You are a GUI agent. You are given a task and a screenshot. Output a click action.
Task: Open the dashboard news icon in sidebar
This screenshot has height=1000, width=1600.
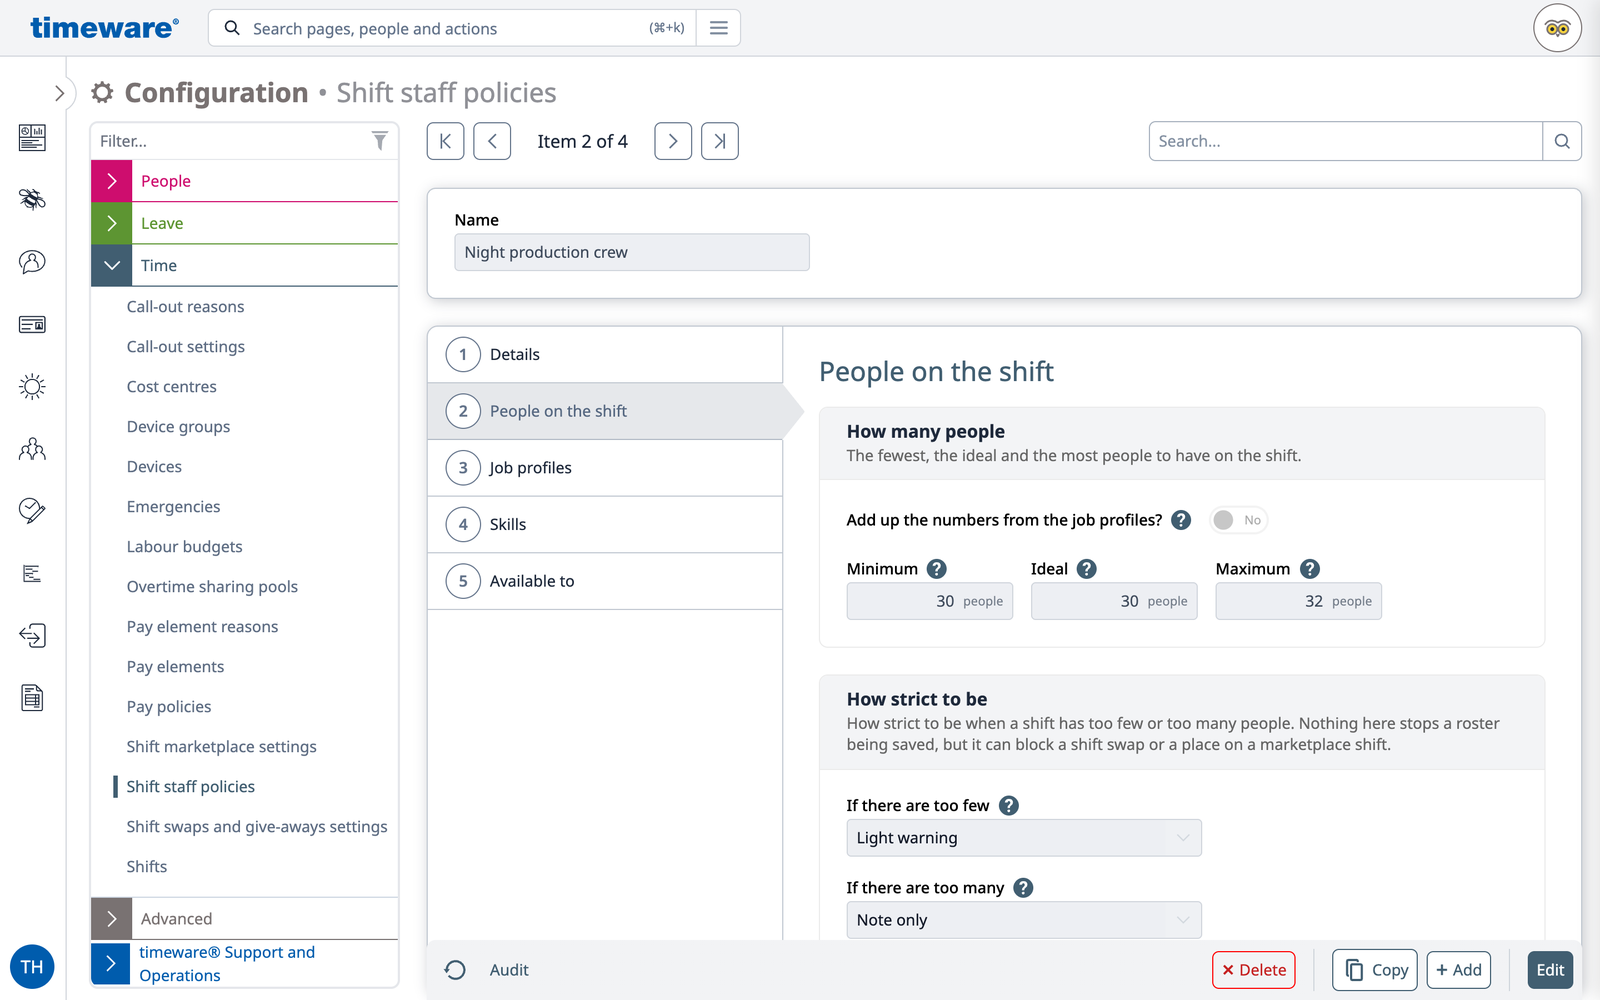tap(32, 137)
